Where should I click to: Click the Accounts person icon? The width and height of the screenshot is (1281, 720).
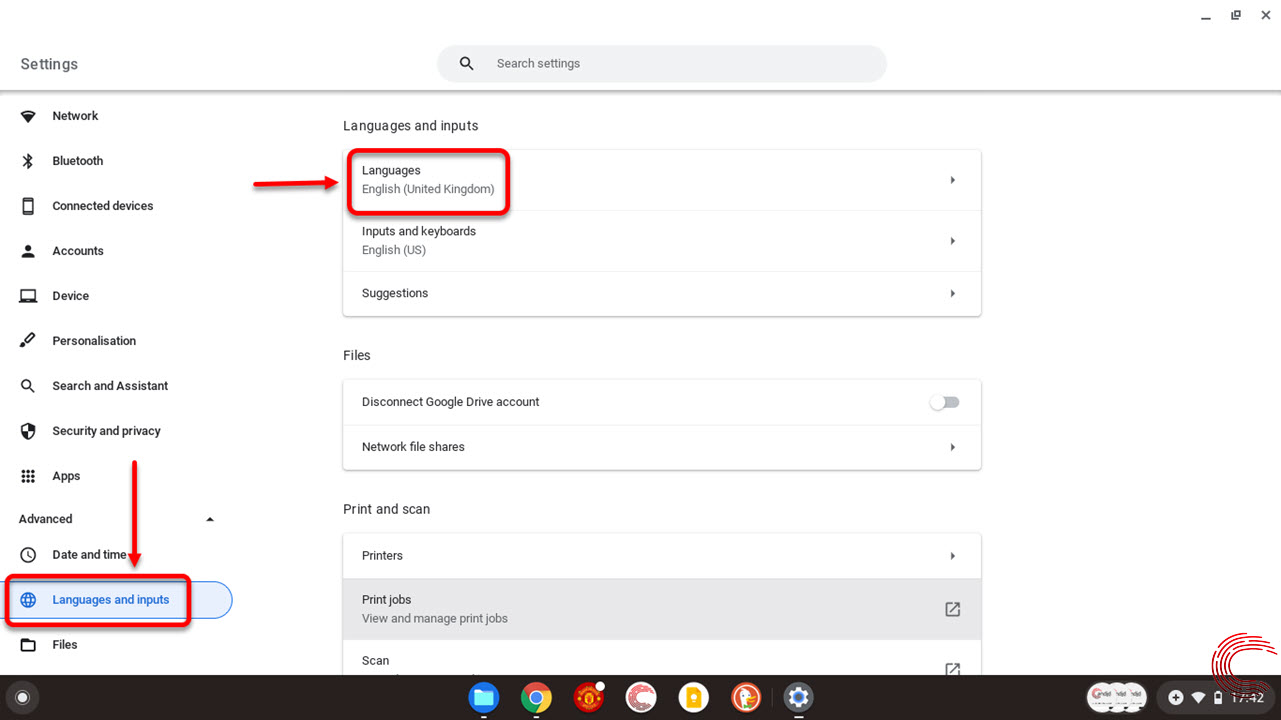click(28, 250)
